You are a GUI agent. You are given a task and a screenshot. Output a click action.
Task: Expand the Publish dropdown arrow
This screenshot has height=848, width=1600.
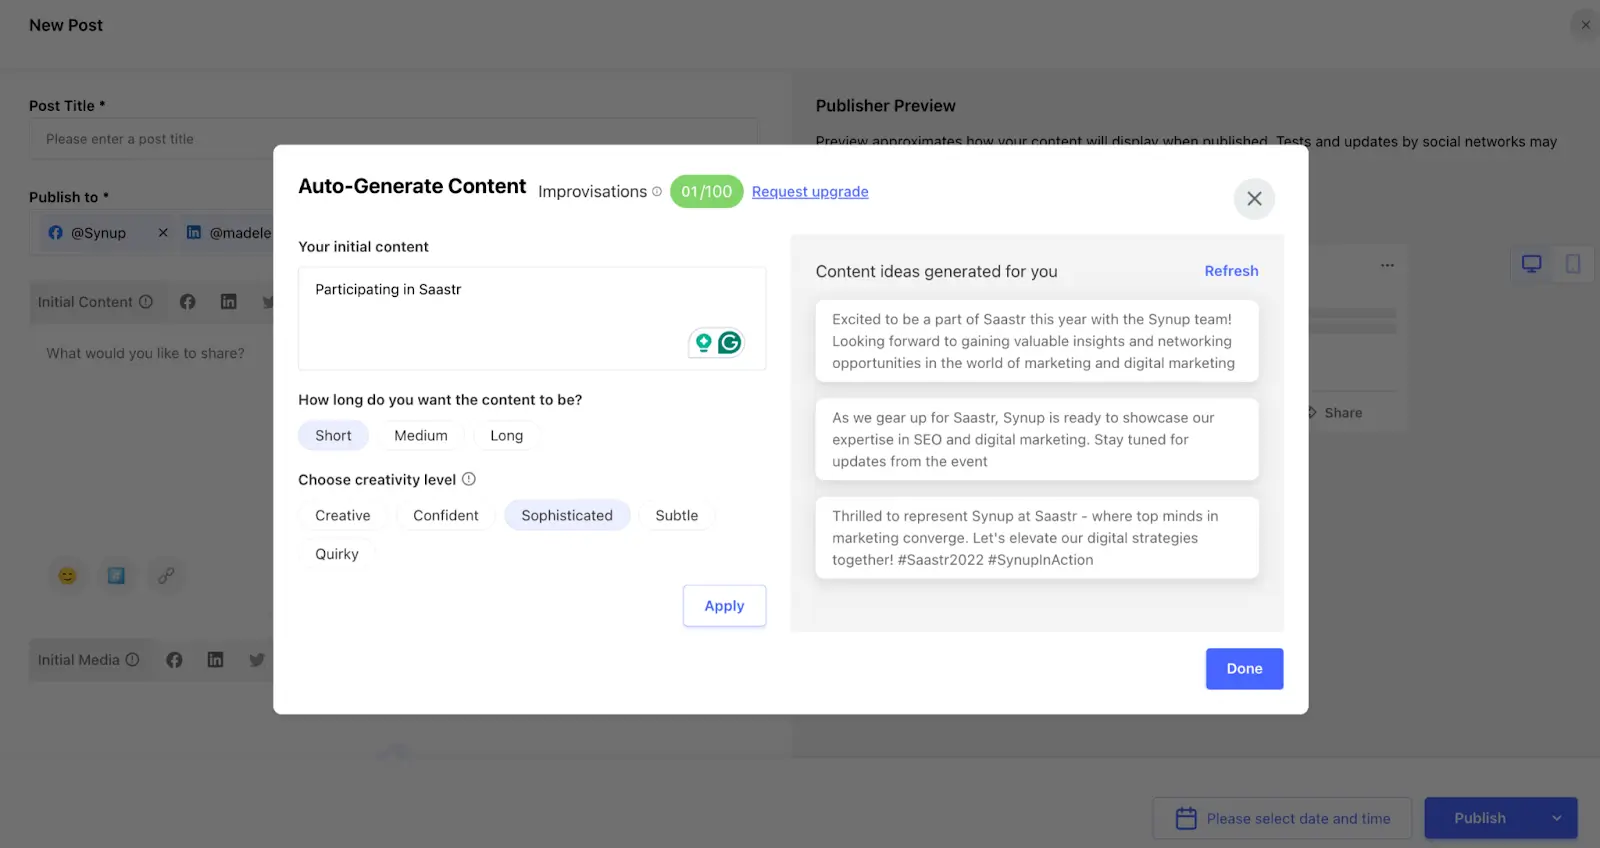(1557, 818)
